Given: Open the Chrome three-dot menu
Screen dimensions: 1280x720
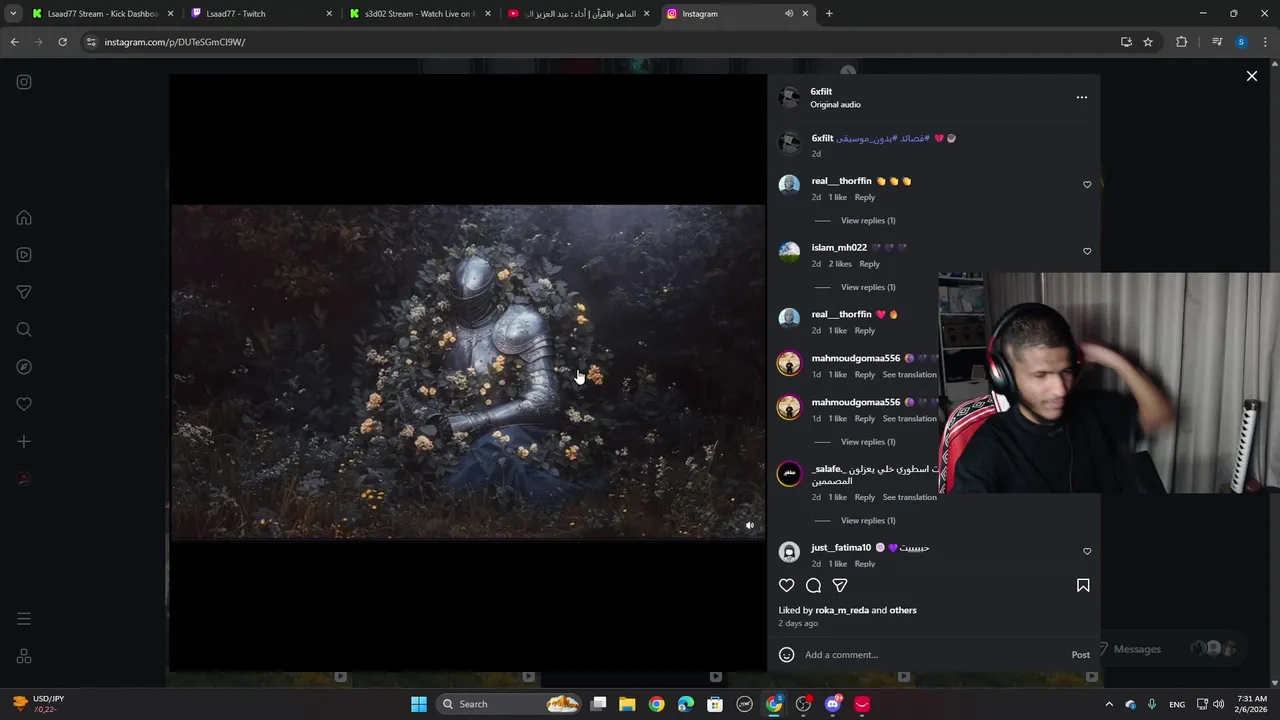Looking at the screenshot, I should [x=1265, y=42].
